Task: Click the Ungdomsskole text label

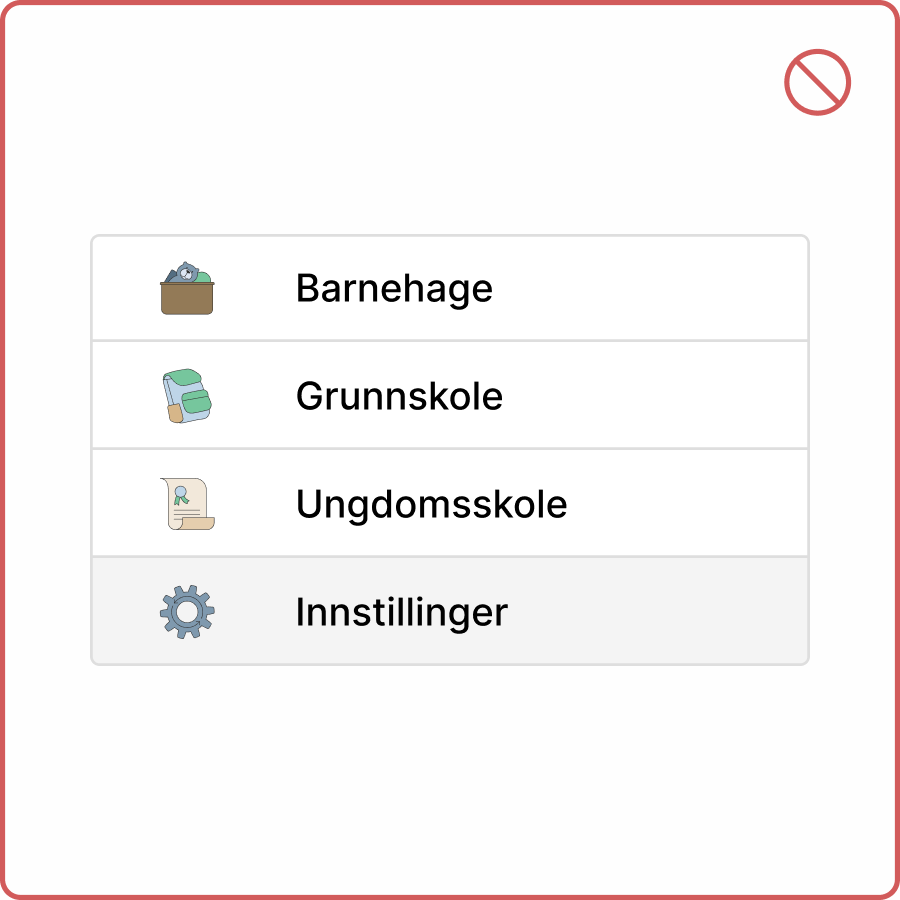Action: point(431,504)
